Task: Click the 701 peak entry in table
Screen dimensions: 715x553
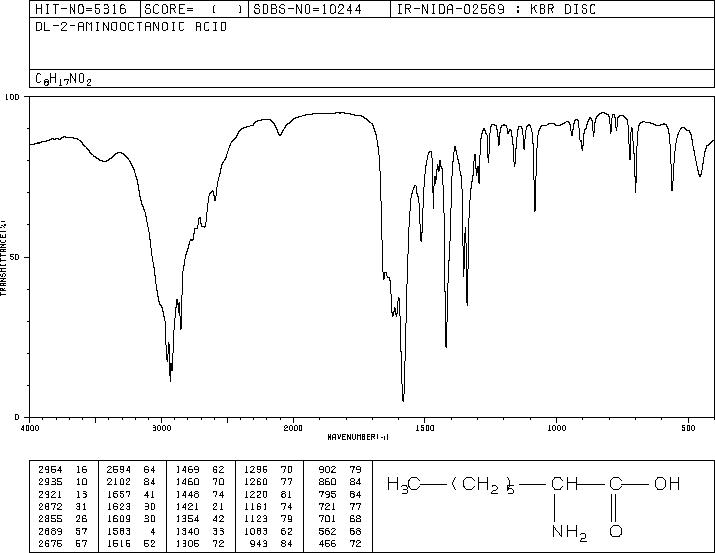Action: pyautogui.click(x=340, y=519)
